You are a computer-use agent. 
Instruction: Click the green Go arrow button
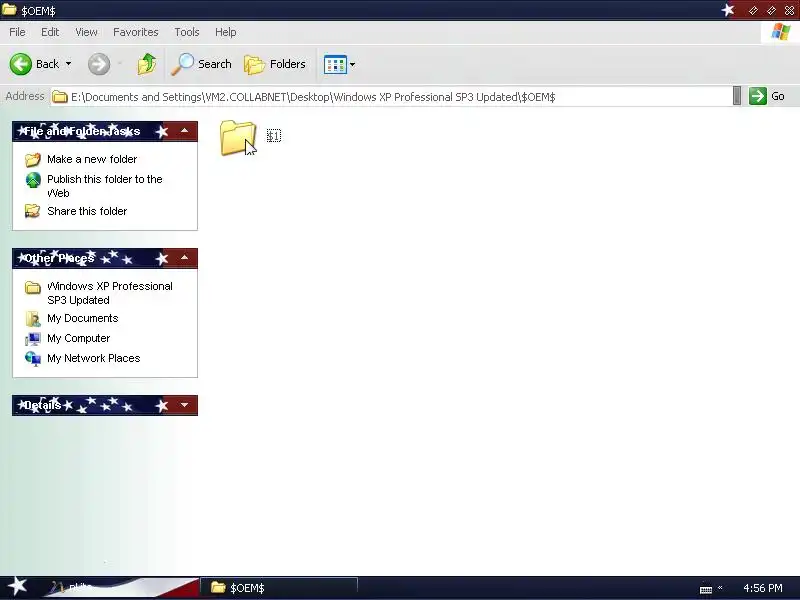[x=758, y=96]
